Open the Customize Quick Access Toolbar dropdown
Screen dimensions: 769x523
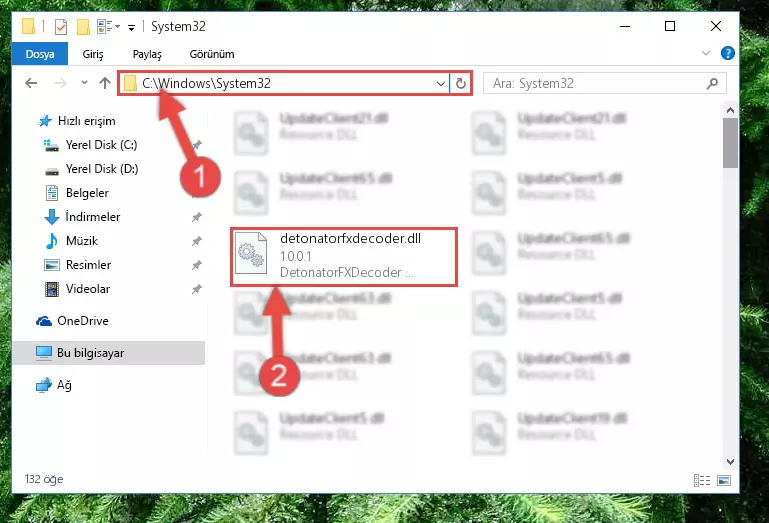pyautogui.click(x=131, y=27)
